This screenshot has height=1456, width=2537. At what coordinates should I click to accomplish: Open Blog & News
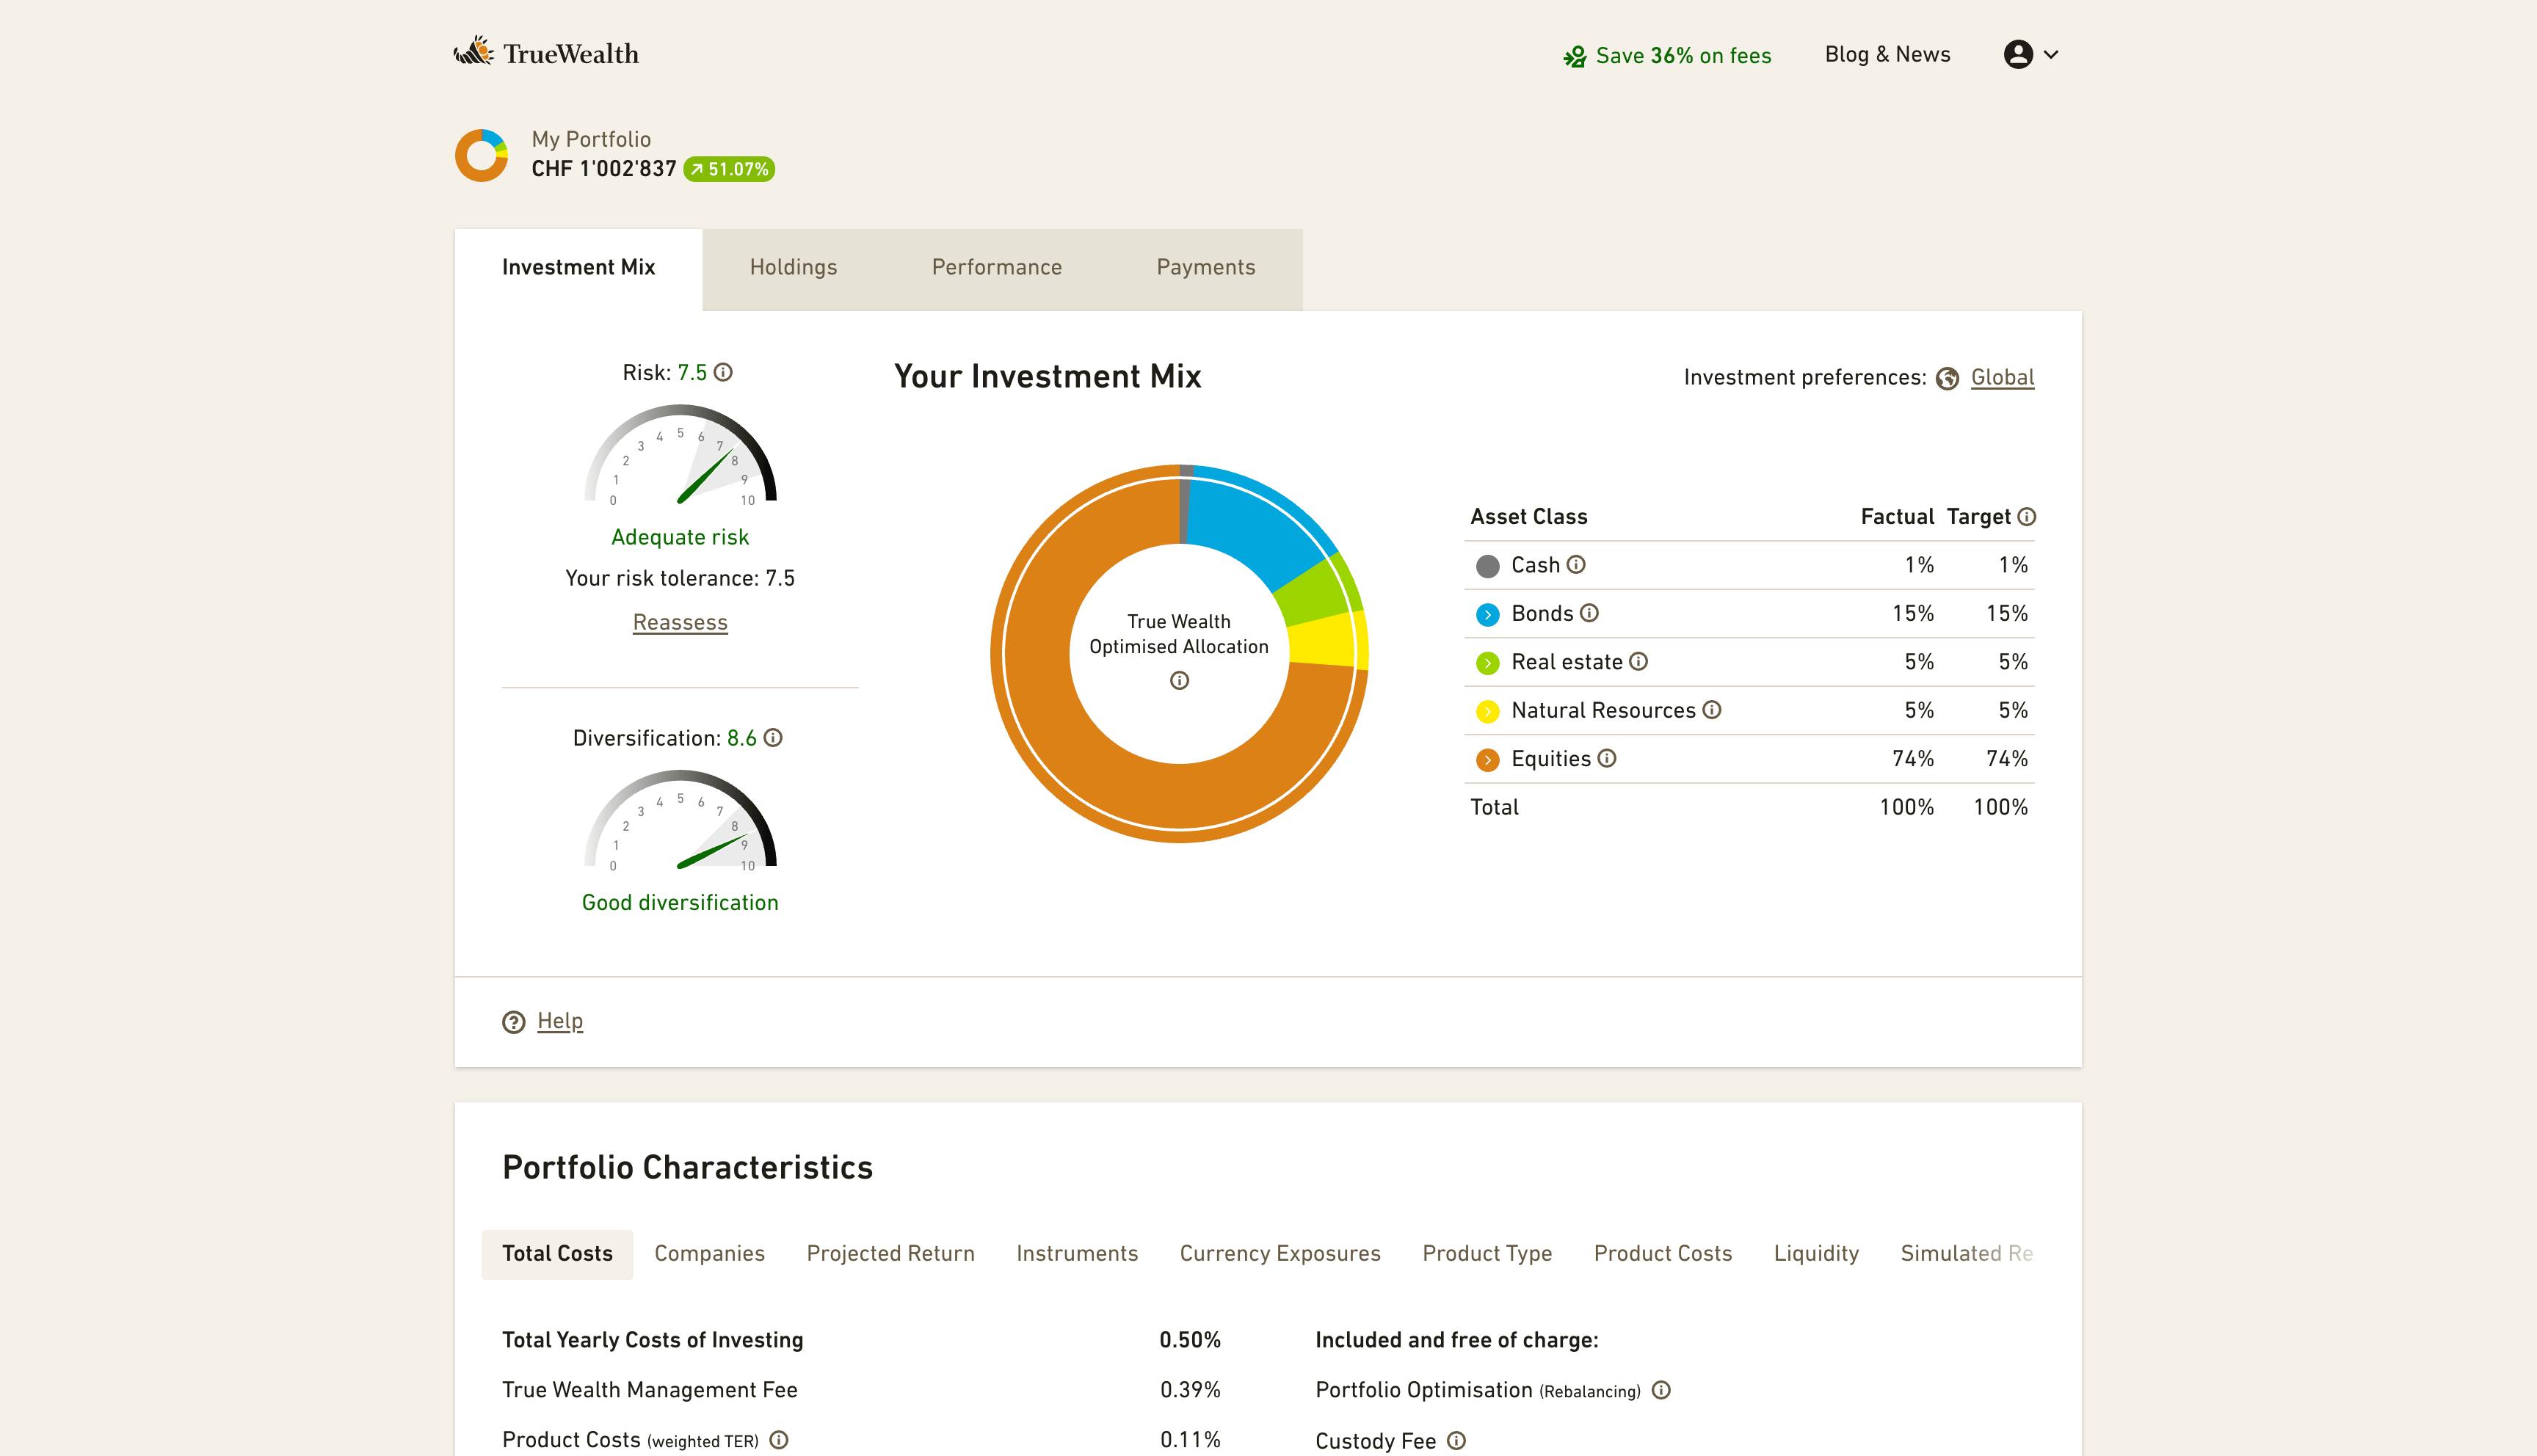(1887, 54)
